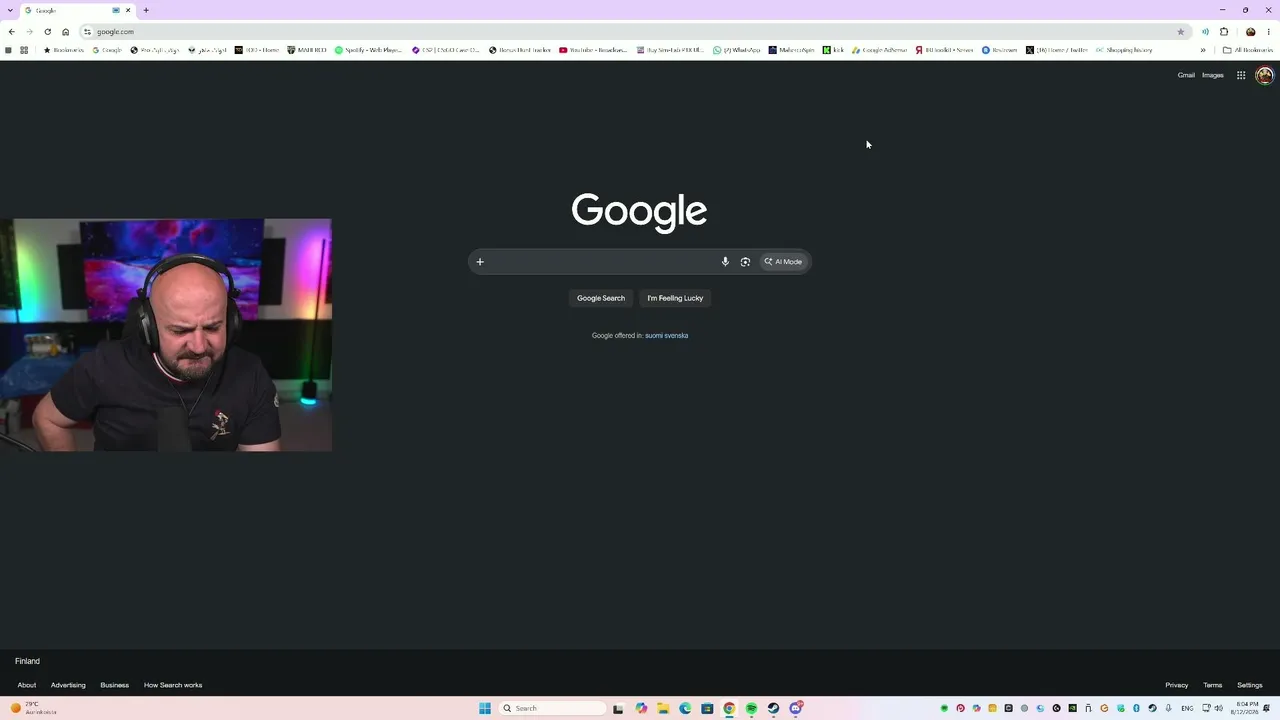Open Steam from the taskbar
This screenshot has height=720, width=1280.
click(x=773, y=708)
